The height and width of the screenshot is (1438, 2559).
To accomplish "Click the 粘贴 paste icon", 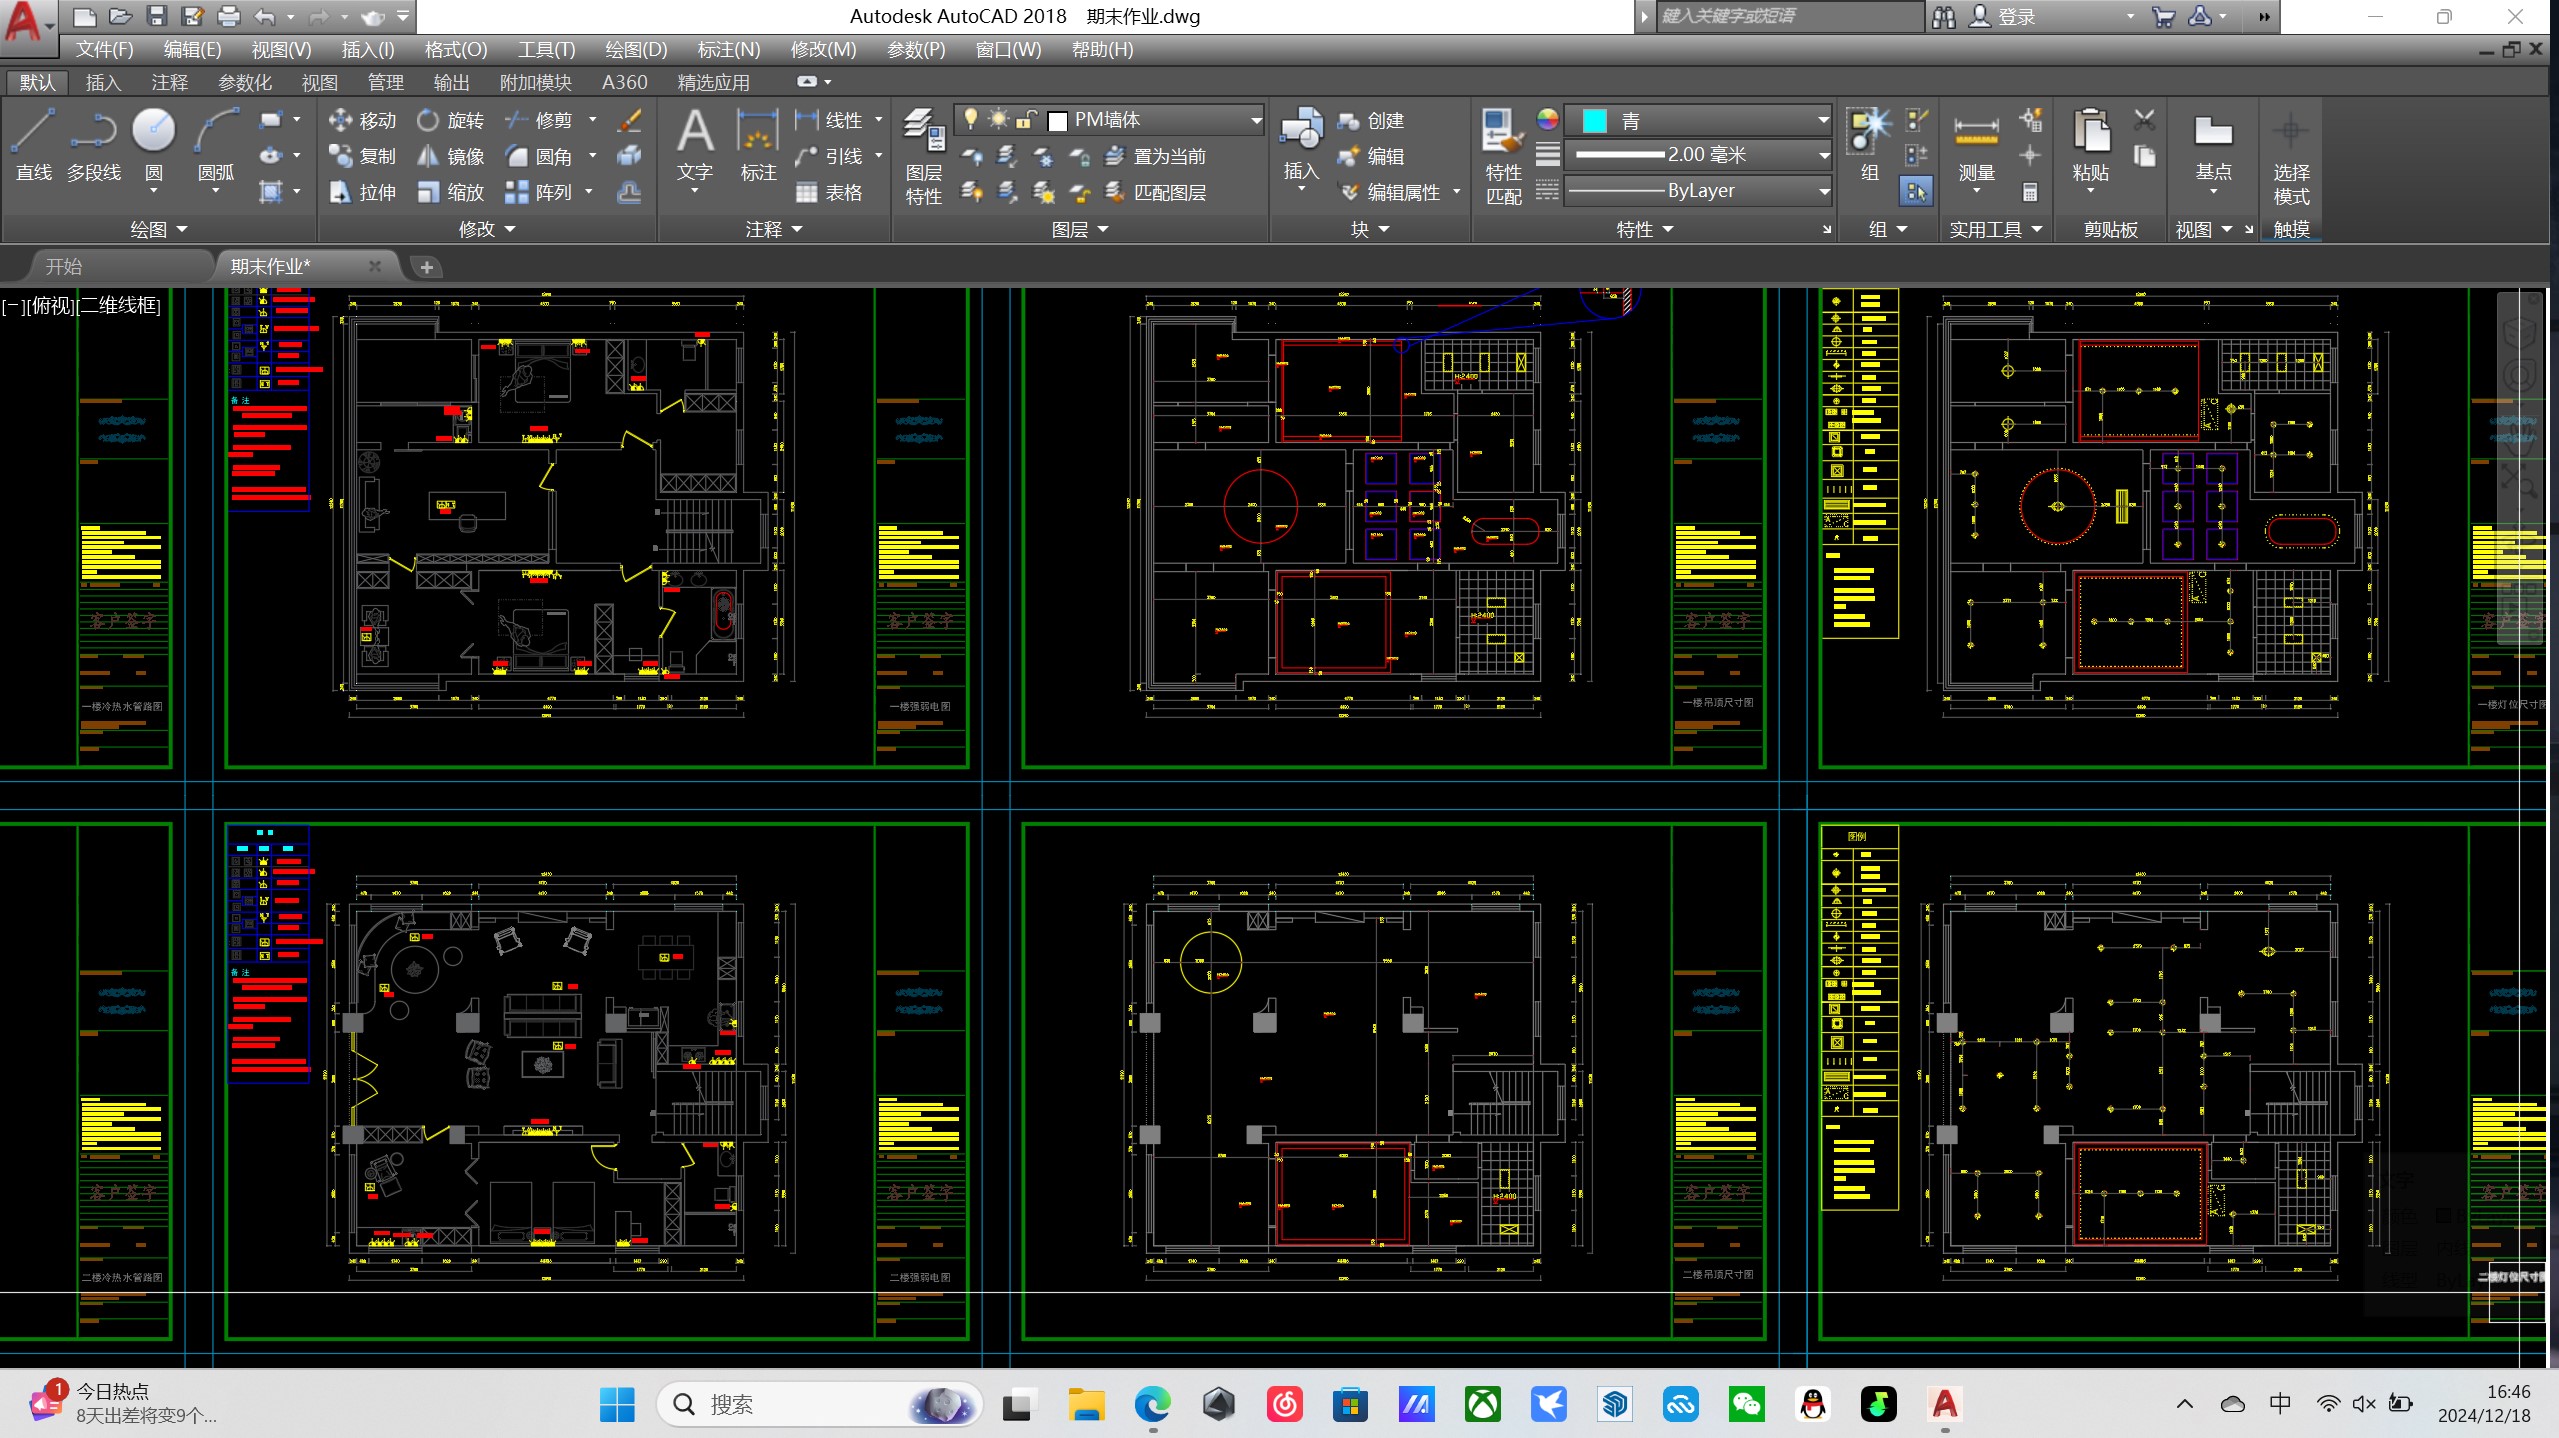I will coord(2090,144).
